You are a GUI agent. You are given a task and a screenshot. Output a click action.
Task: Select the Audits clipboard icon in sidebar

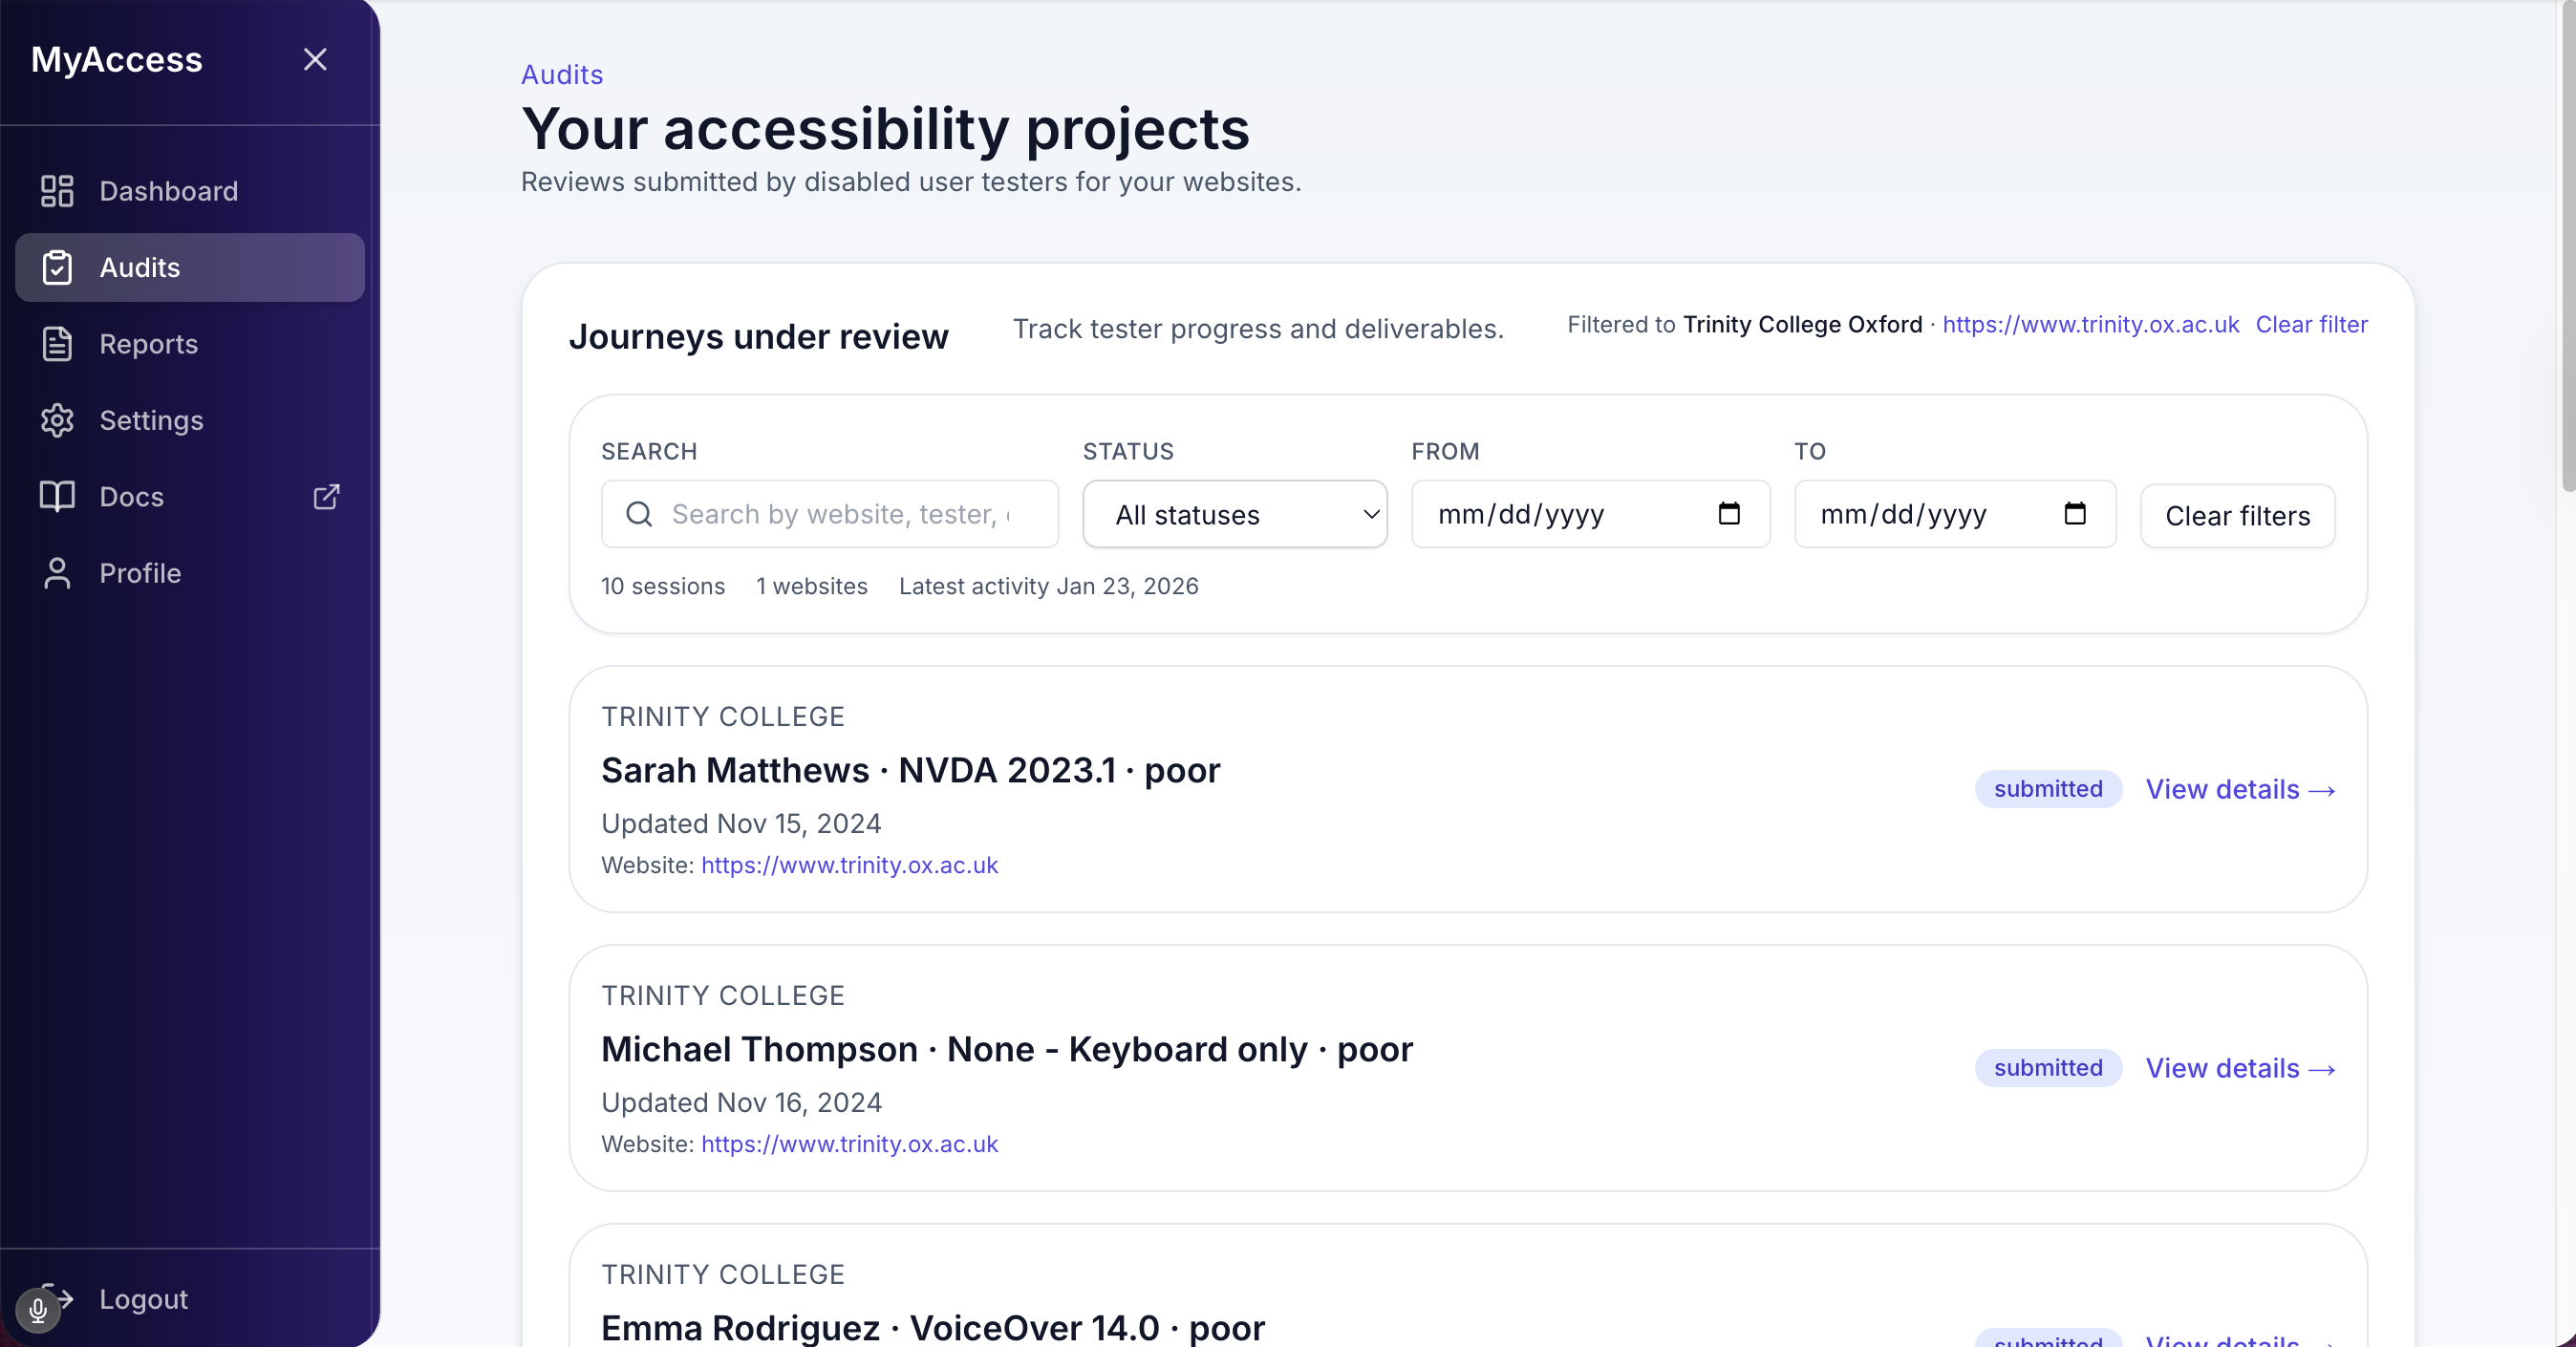click(57, 267)
